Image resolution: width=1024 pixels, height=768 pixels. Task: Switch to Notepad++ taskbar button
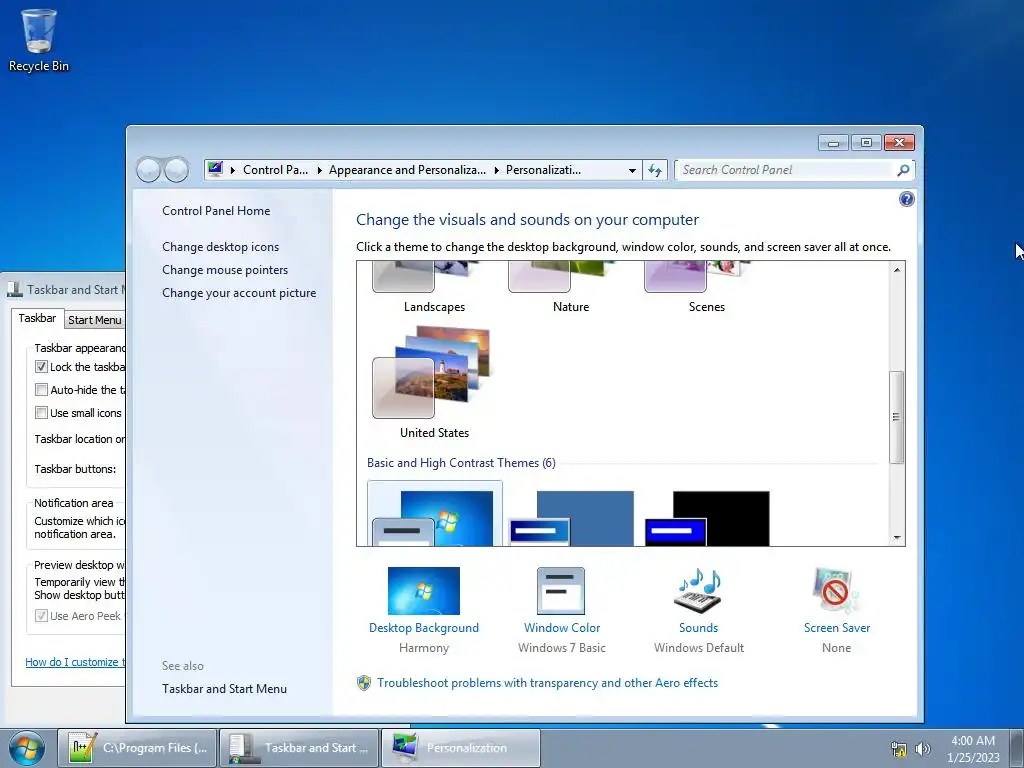tap(137, 748)
